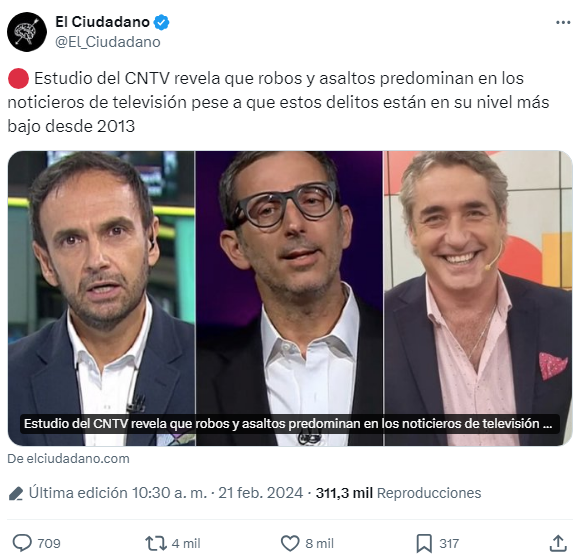
Task: Open the El Ciudadano display name
Action: (102, 22)
